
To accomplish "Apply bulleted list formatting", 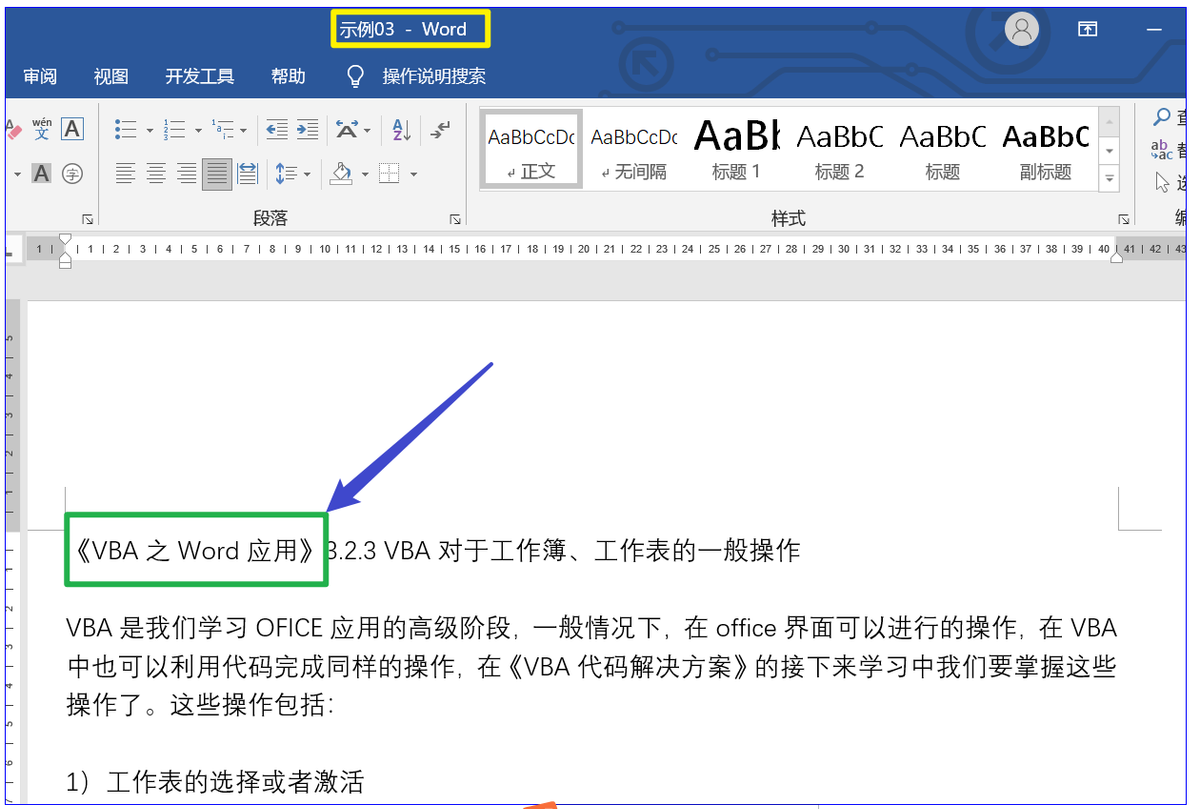I will tap(126, 129).
